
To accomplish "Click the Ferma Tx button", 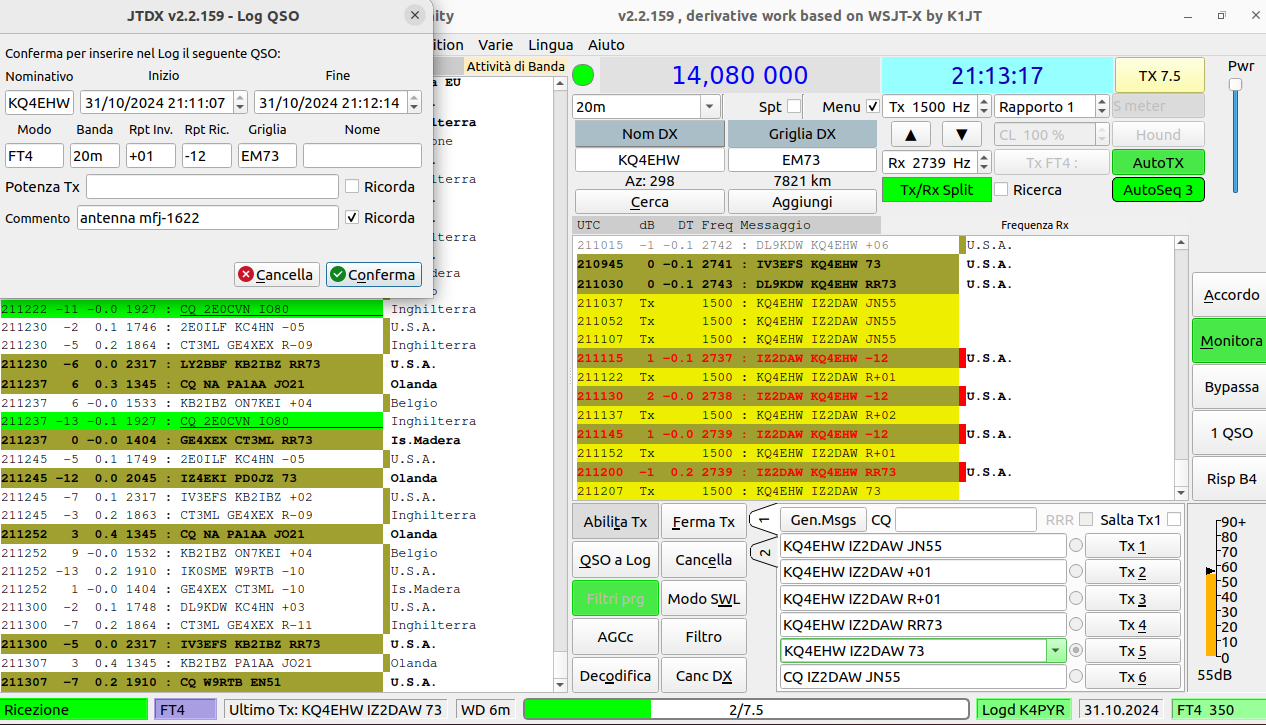I will 704,522.
